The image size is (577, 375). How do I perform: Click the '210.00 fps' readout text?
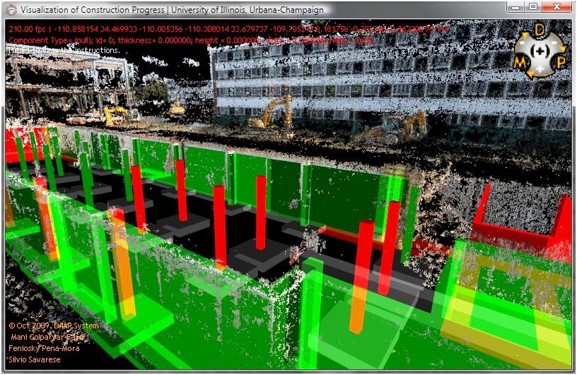pos(27,29)
